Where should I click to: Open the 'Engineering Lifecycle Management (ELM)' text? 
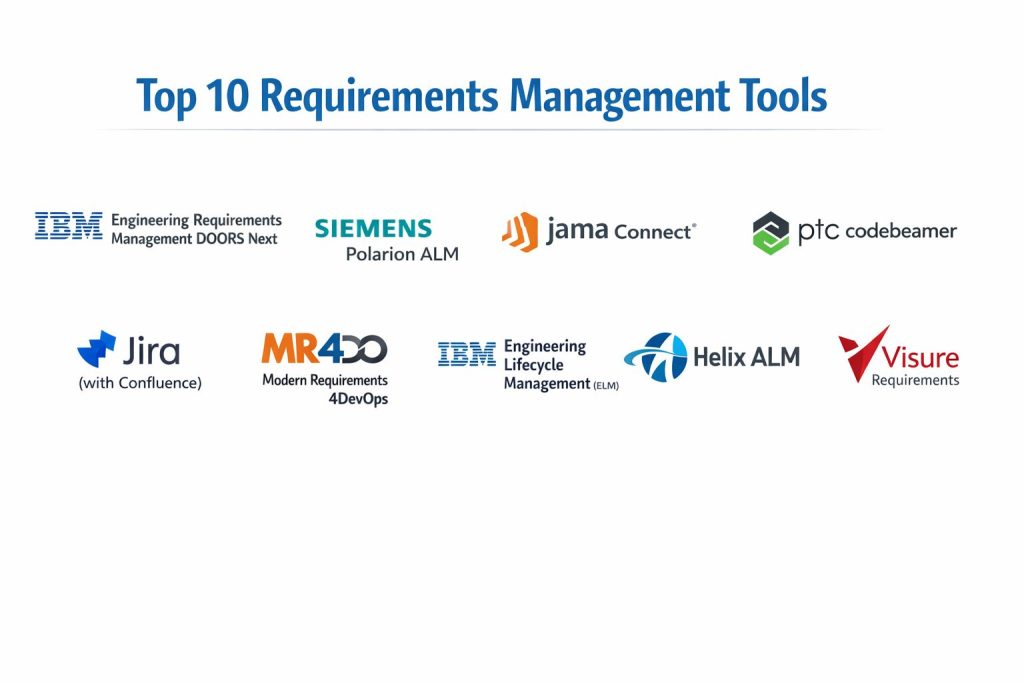pos(553,365)
